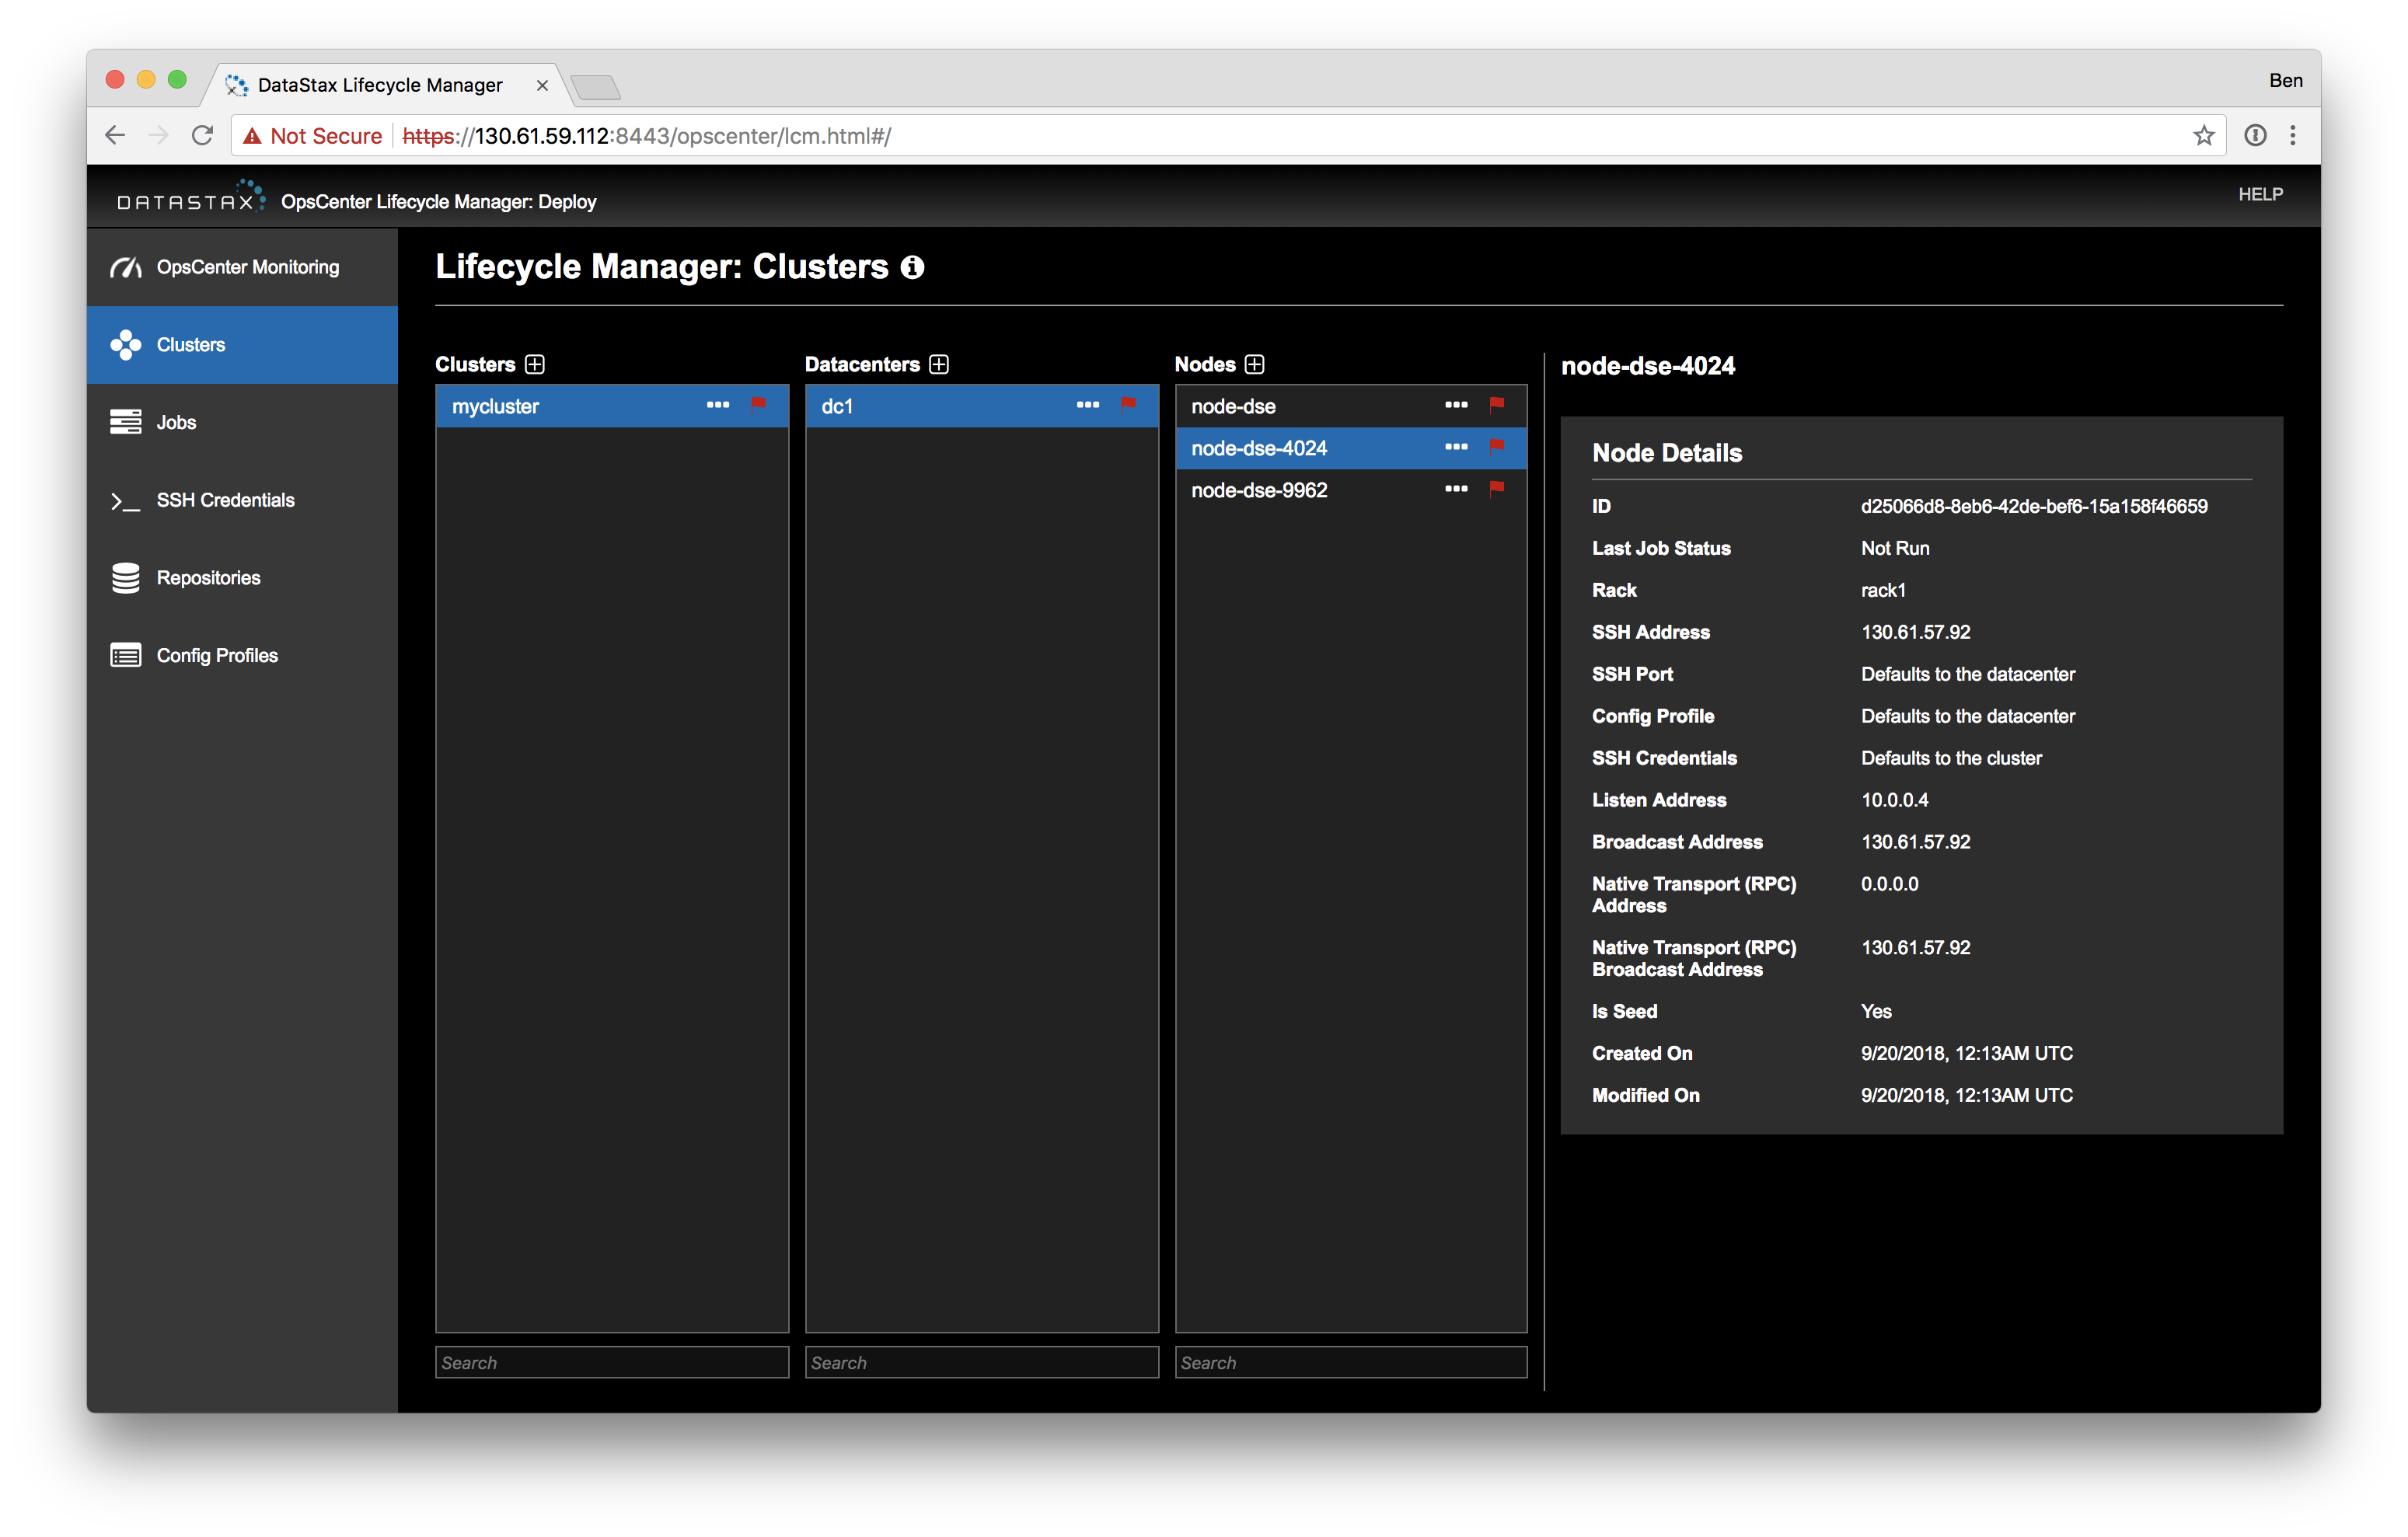Image resolution: width=2408 pixels, height=1537 pixels.
Task: Click the info icon beside Clusters heading
Action: pos(912,267)
